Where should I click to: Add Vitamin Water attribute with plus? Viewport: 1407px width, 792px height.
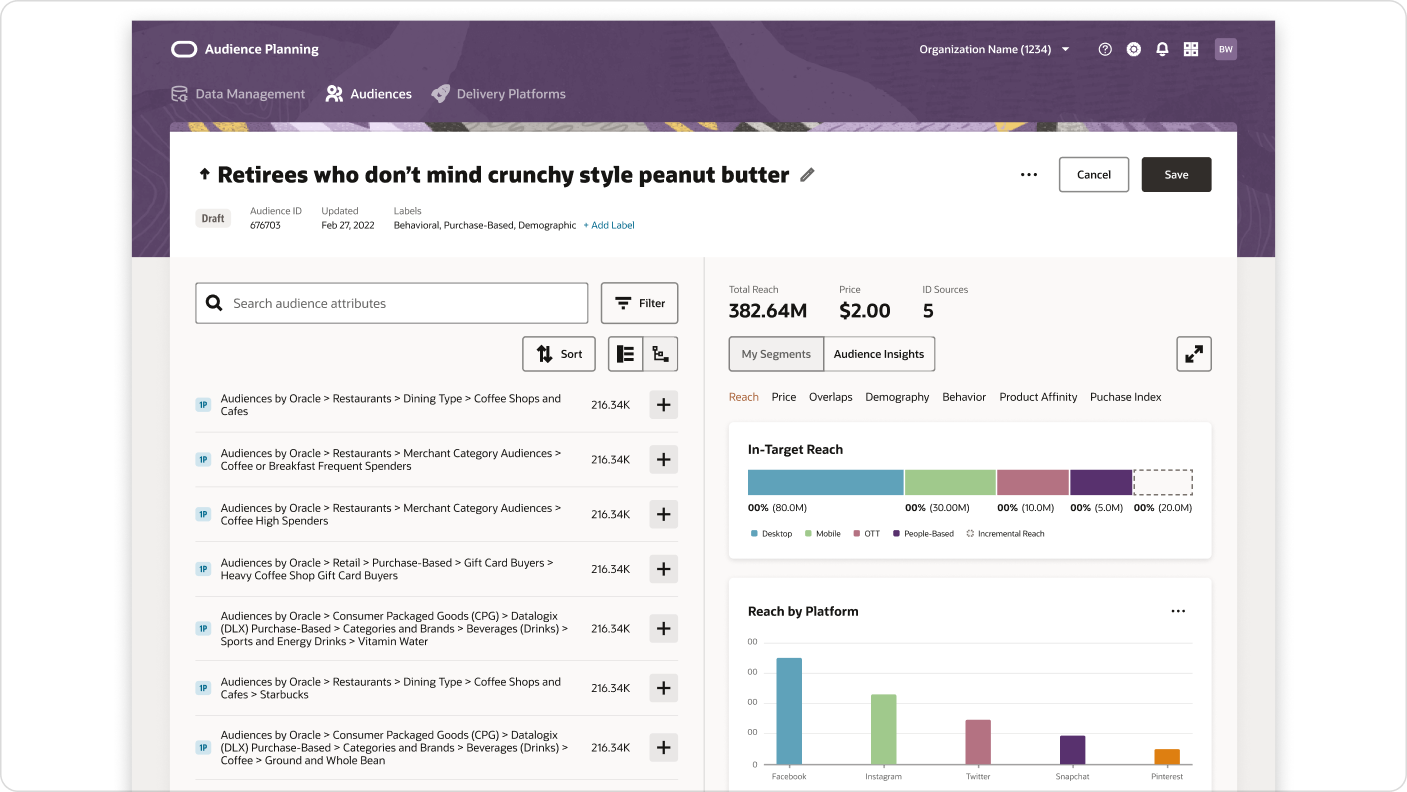click(x=664, y=629)
